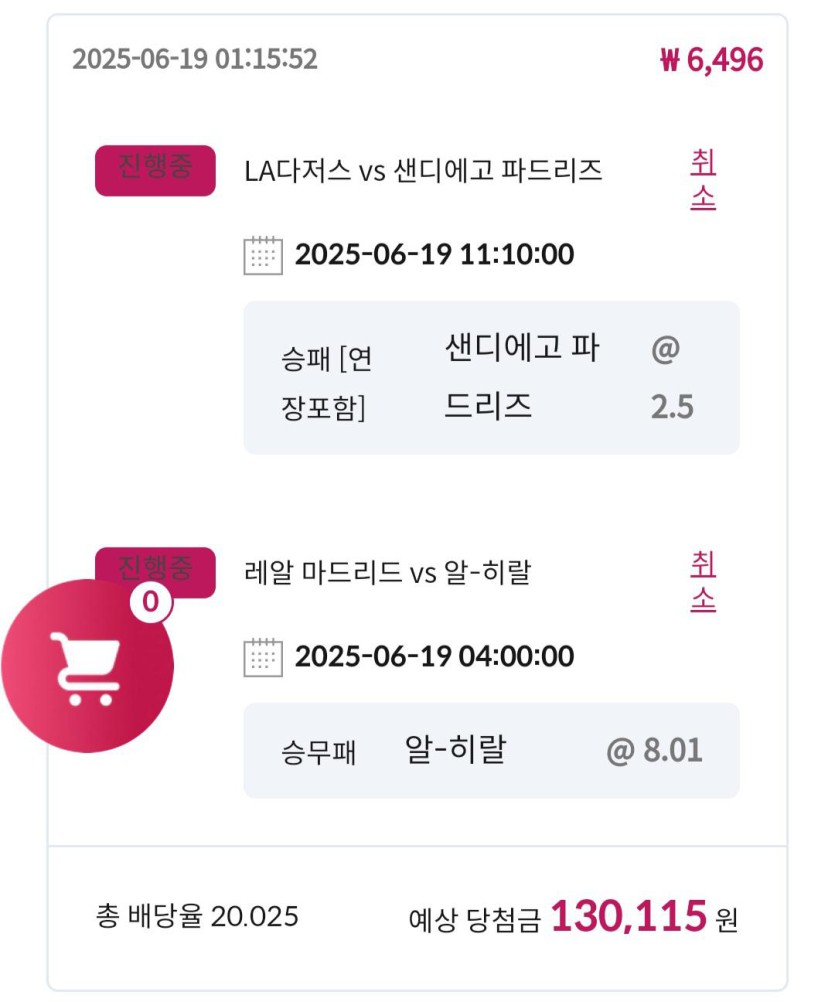The height and width of the screenshot is (1002, 835).
Task: Click the @ 2.5 odds value
Action: click(x=671, y=378)
